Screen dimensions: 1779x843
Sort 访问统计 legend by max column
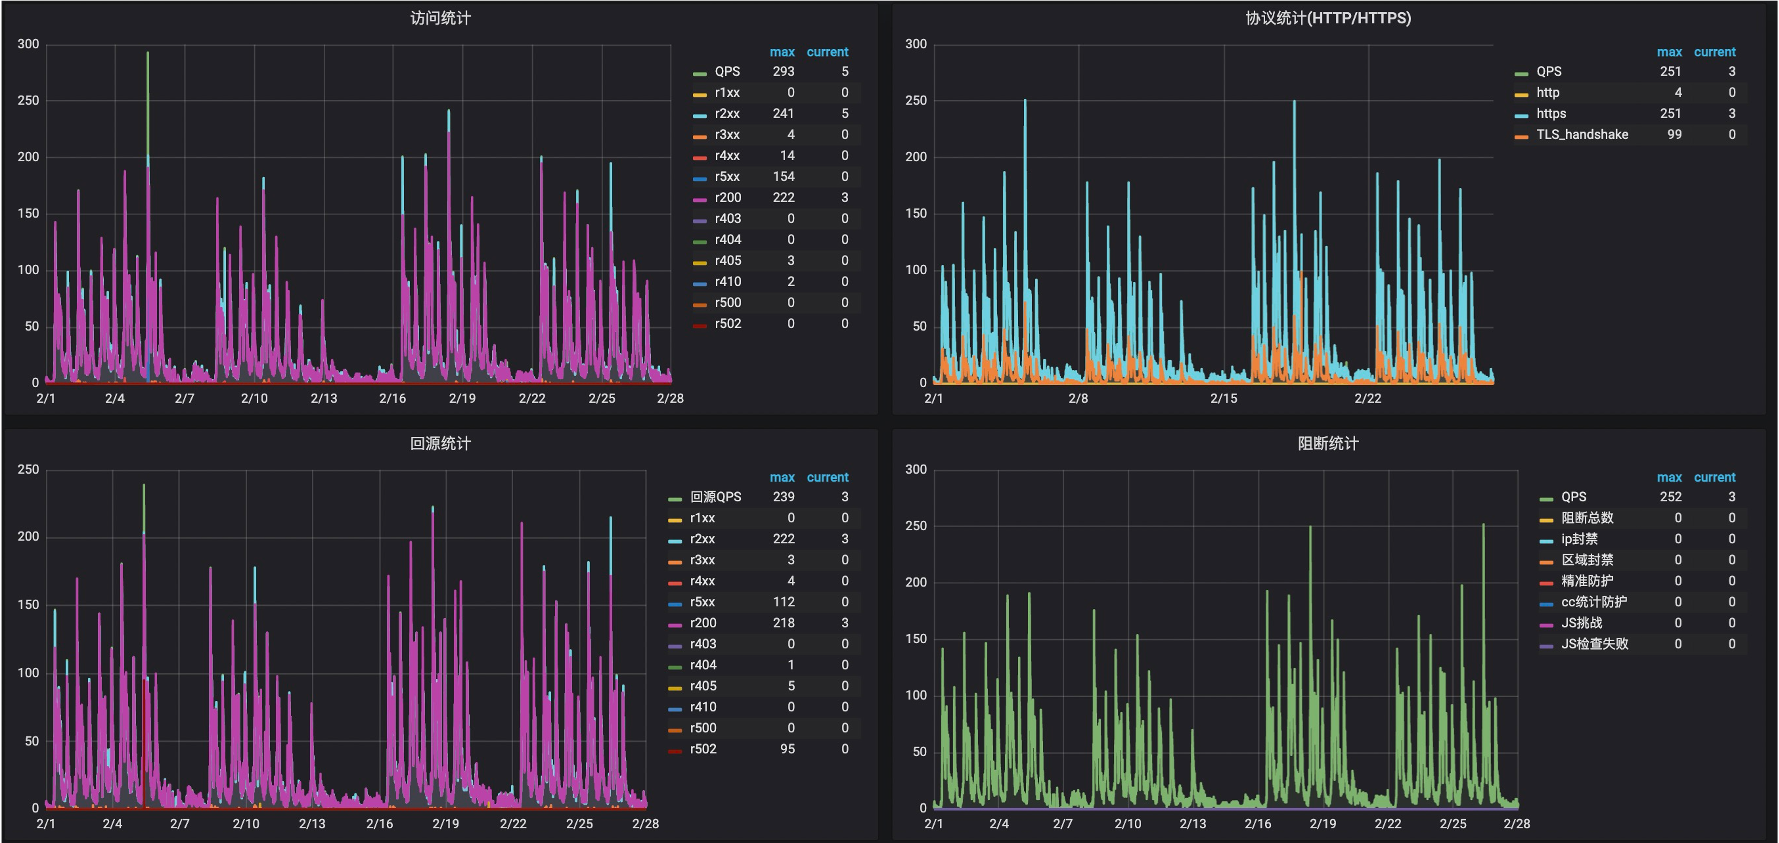pyautogui.click(x=782, y=52)
